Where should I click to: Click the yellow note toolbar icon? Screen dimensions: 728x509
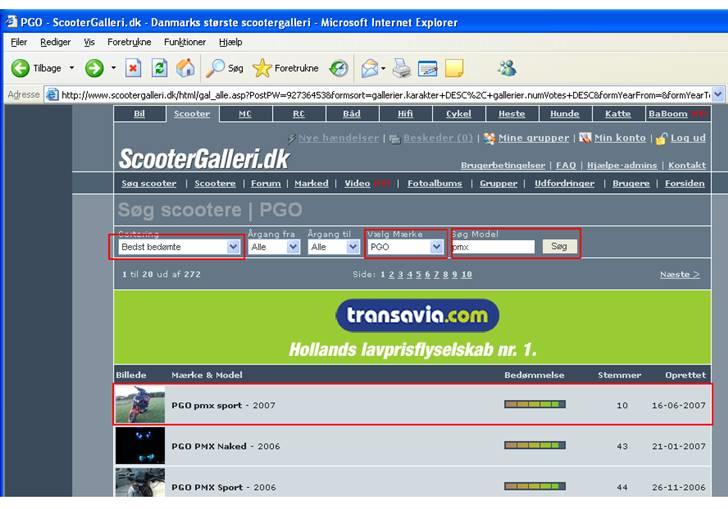[454, 68]
